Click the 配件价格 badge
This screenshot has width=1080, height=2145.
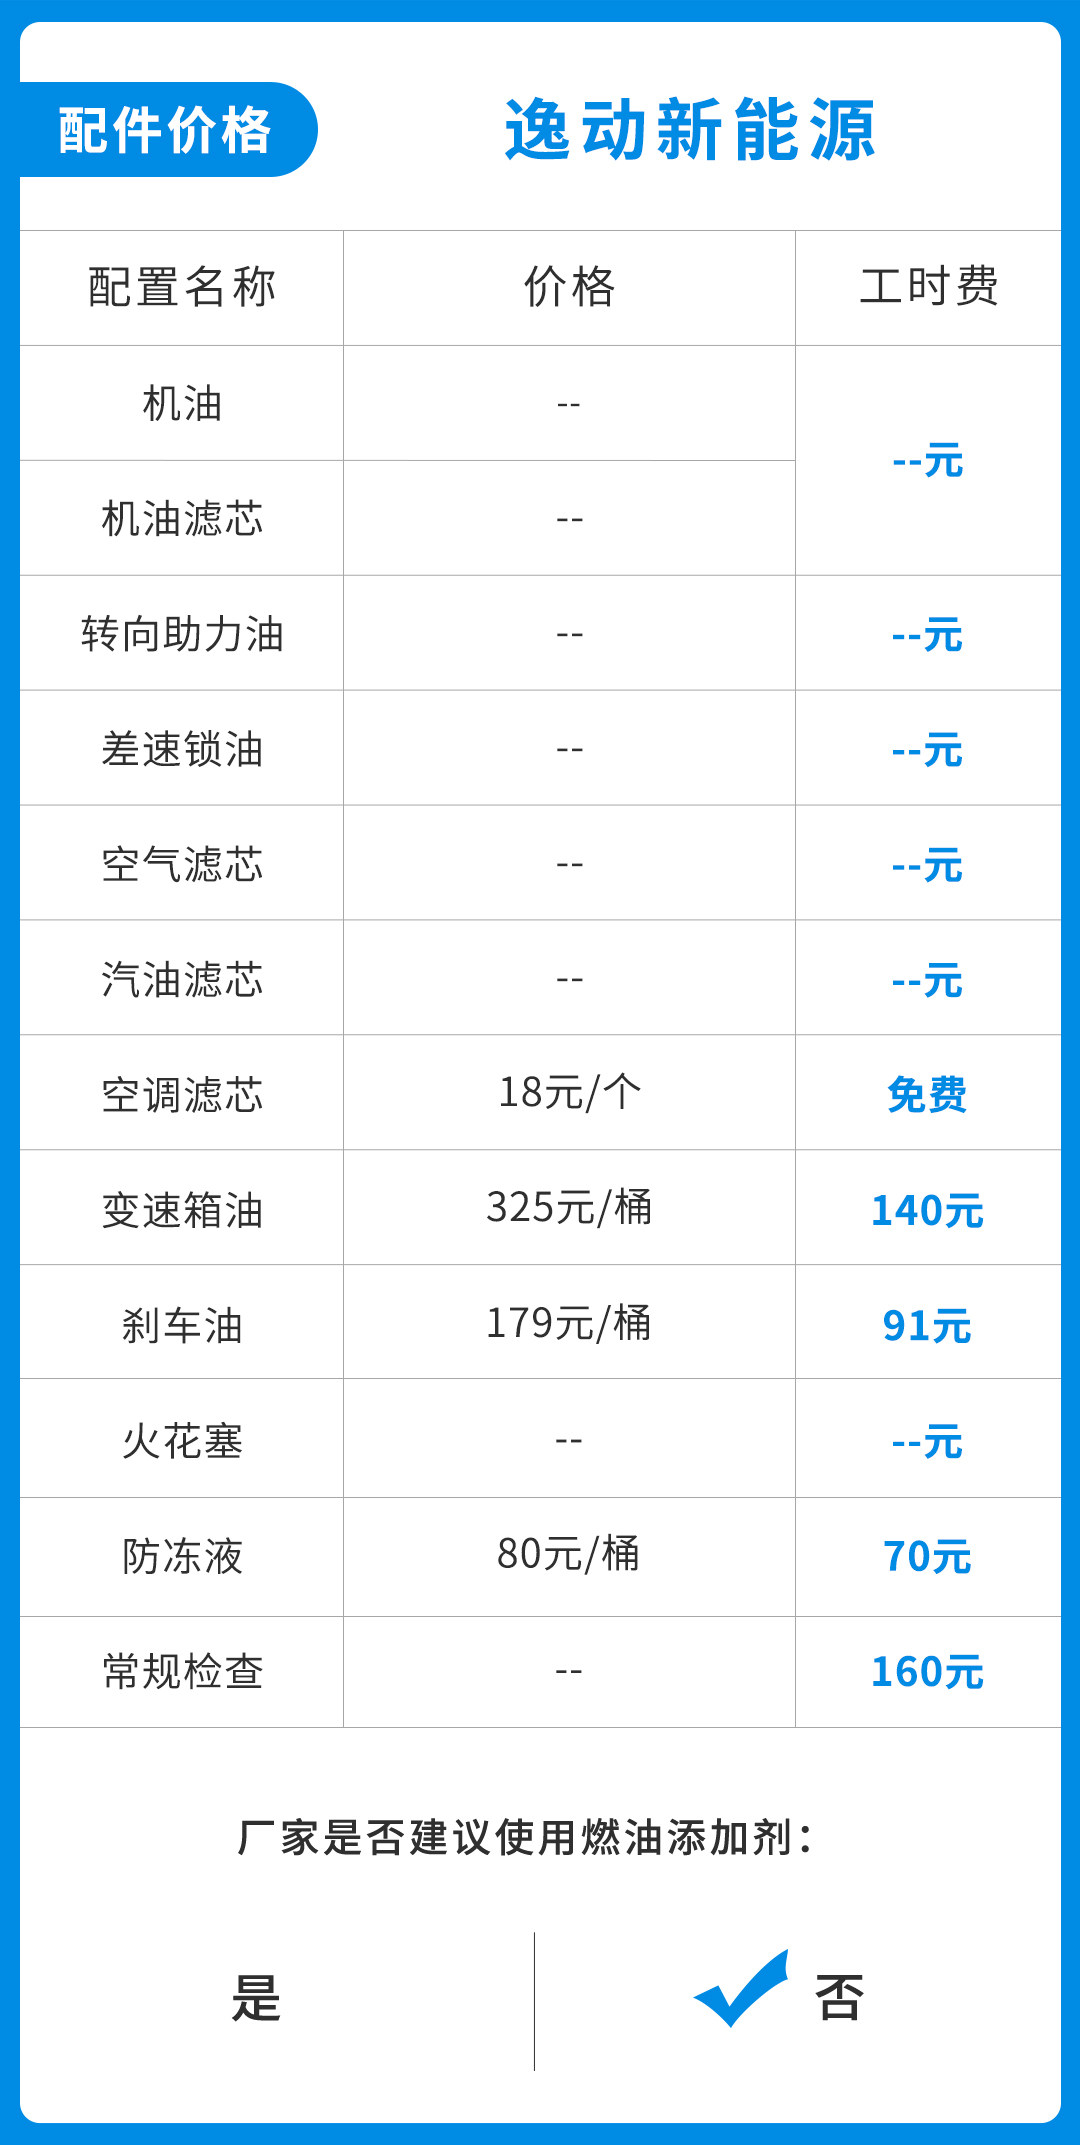coord(165,130)
